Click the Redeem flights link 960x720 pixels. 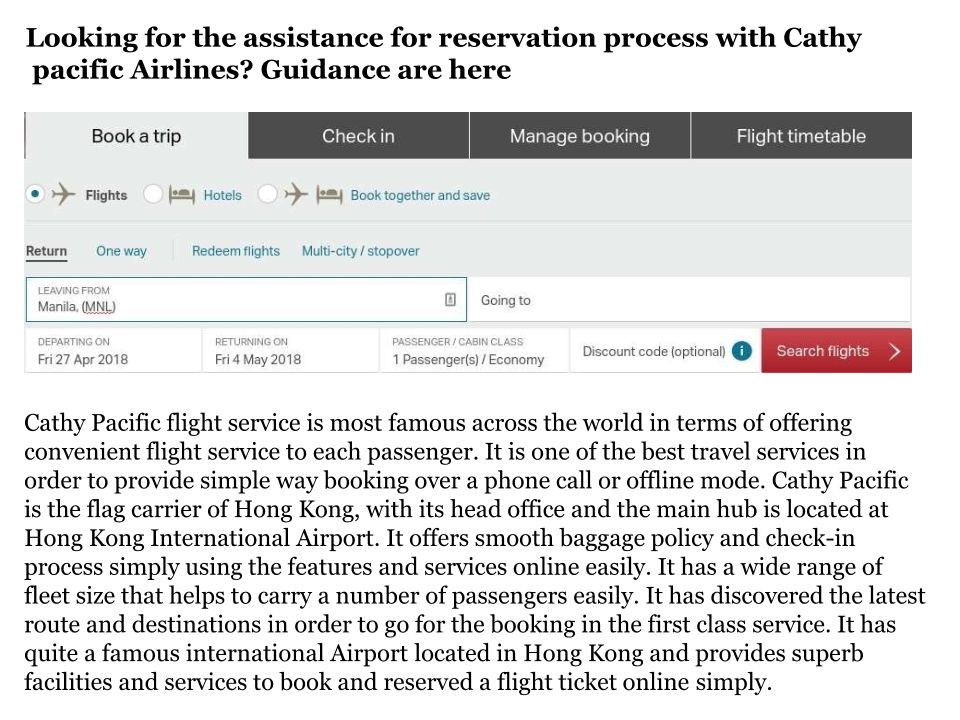pyautogui.click(x=236, y=251)
